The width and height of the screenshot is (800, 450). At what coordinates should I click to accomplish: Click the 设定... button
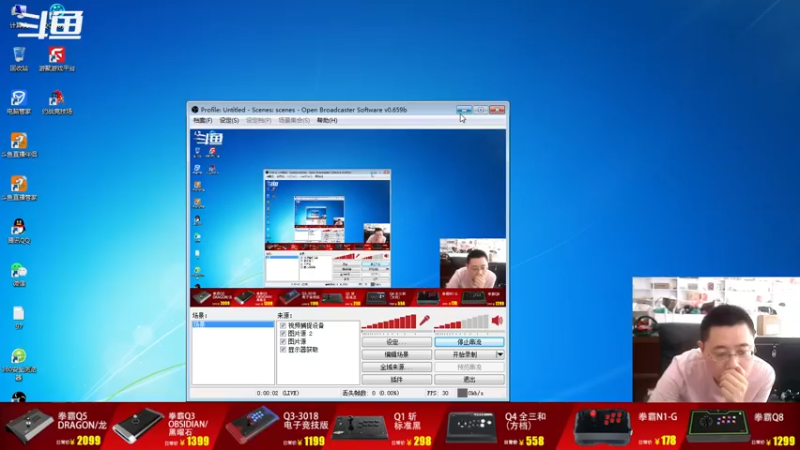click(x=396, y=342)
